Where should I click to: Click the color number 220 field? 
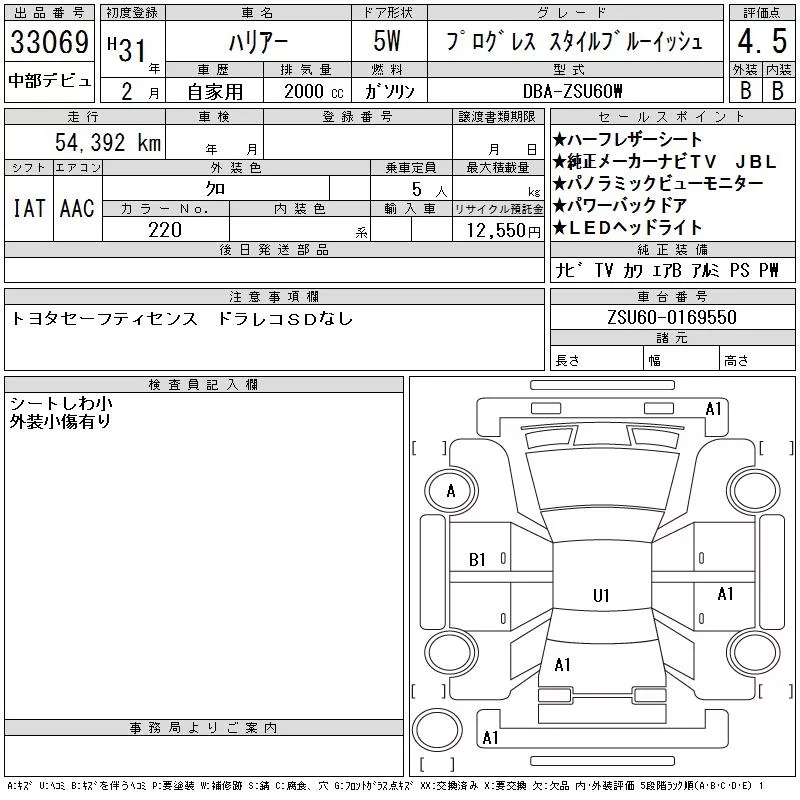(165, 230)
